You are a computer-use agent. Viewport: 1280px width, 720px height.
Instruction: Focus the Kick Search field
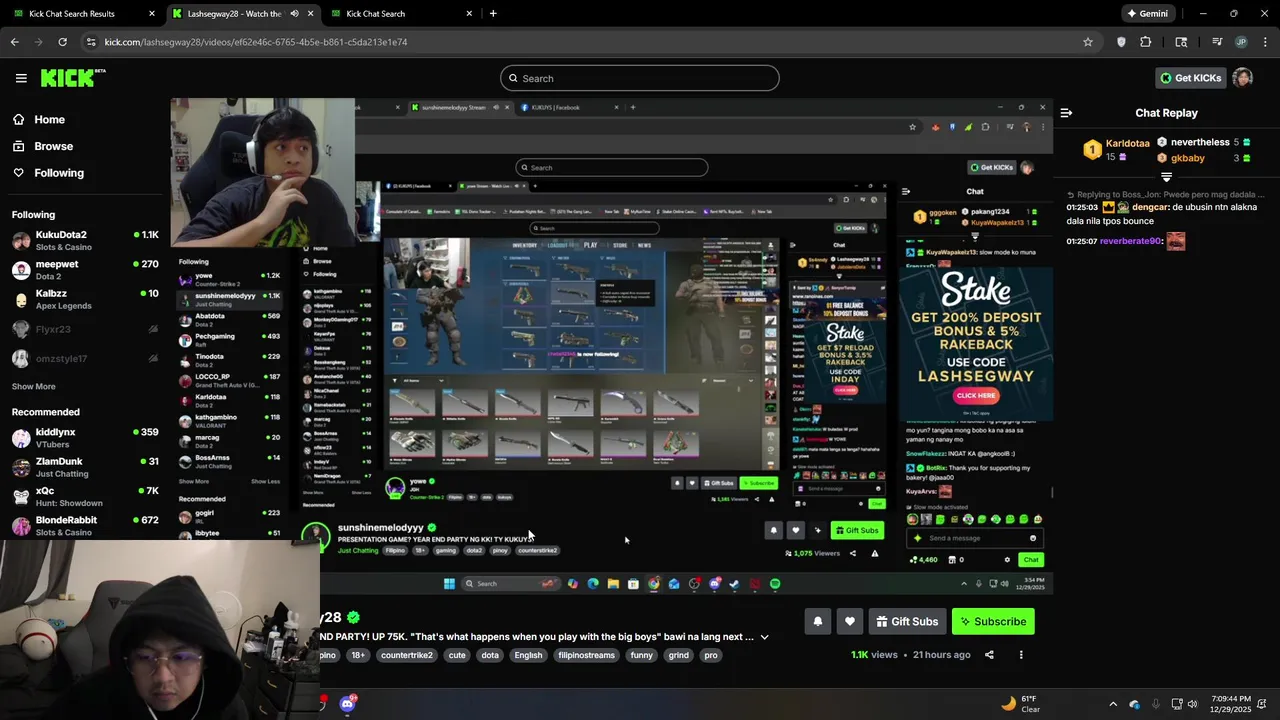pyautogui.click(x=640, y=78)
